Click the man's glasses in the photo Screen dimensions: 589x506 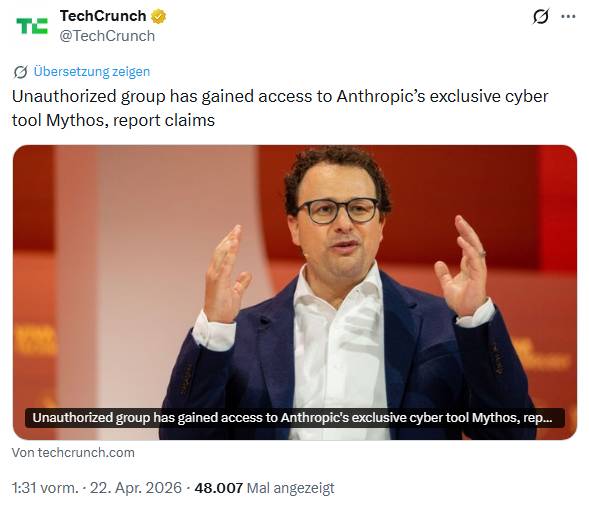[338, 210]
